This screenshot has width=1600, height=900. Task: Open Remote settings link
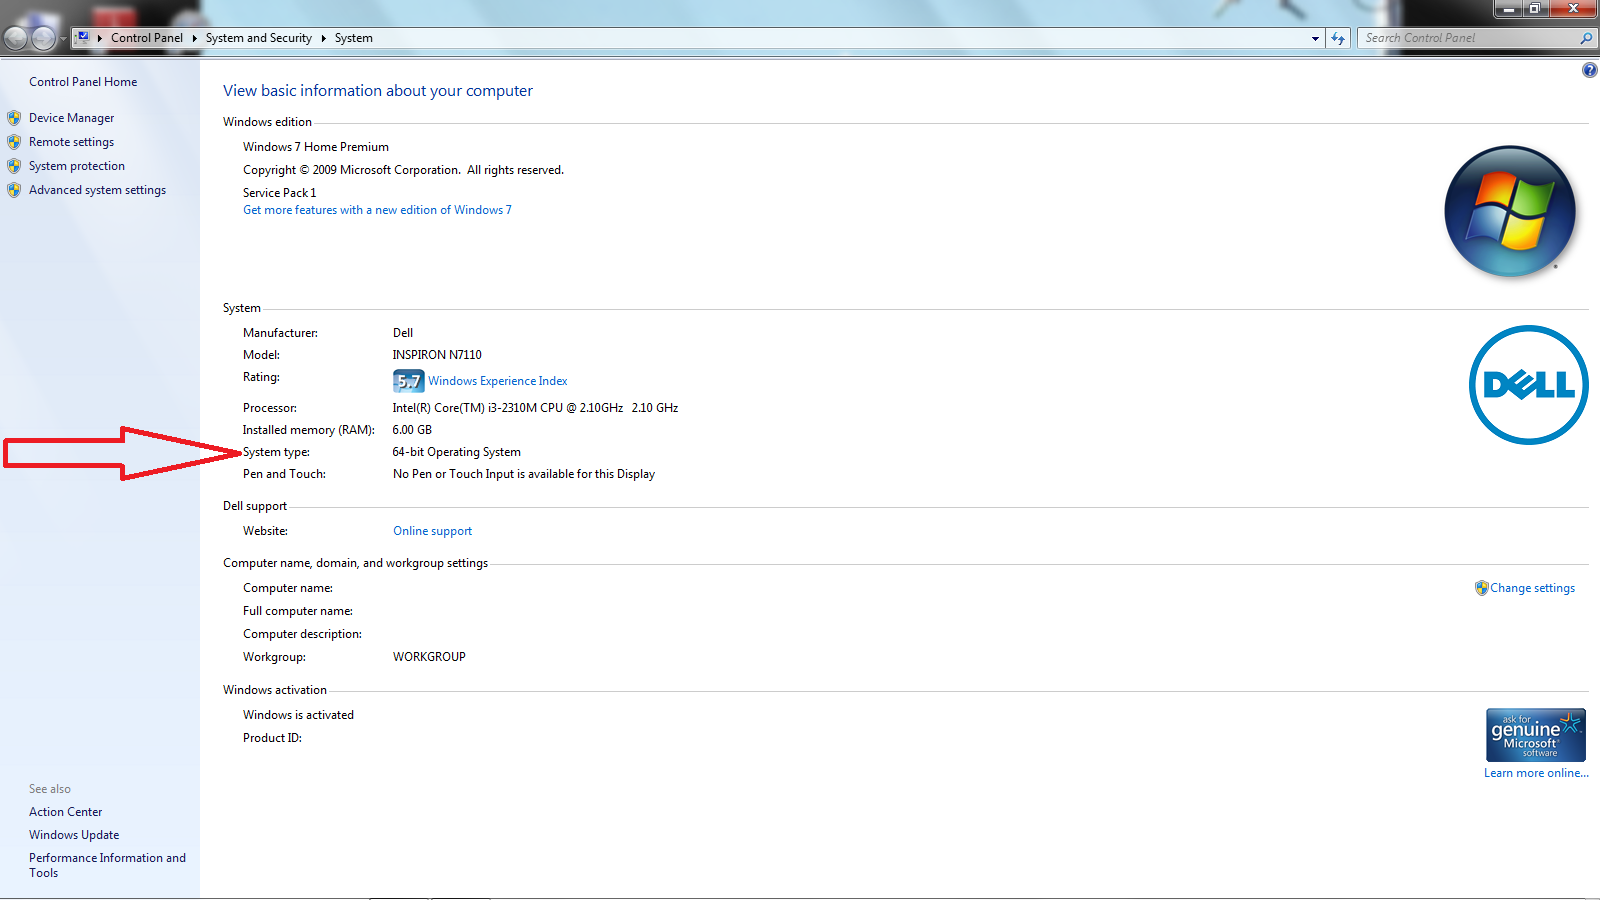(x=71, y=142)
